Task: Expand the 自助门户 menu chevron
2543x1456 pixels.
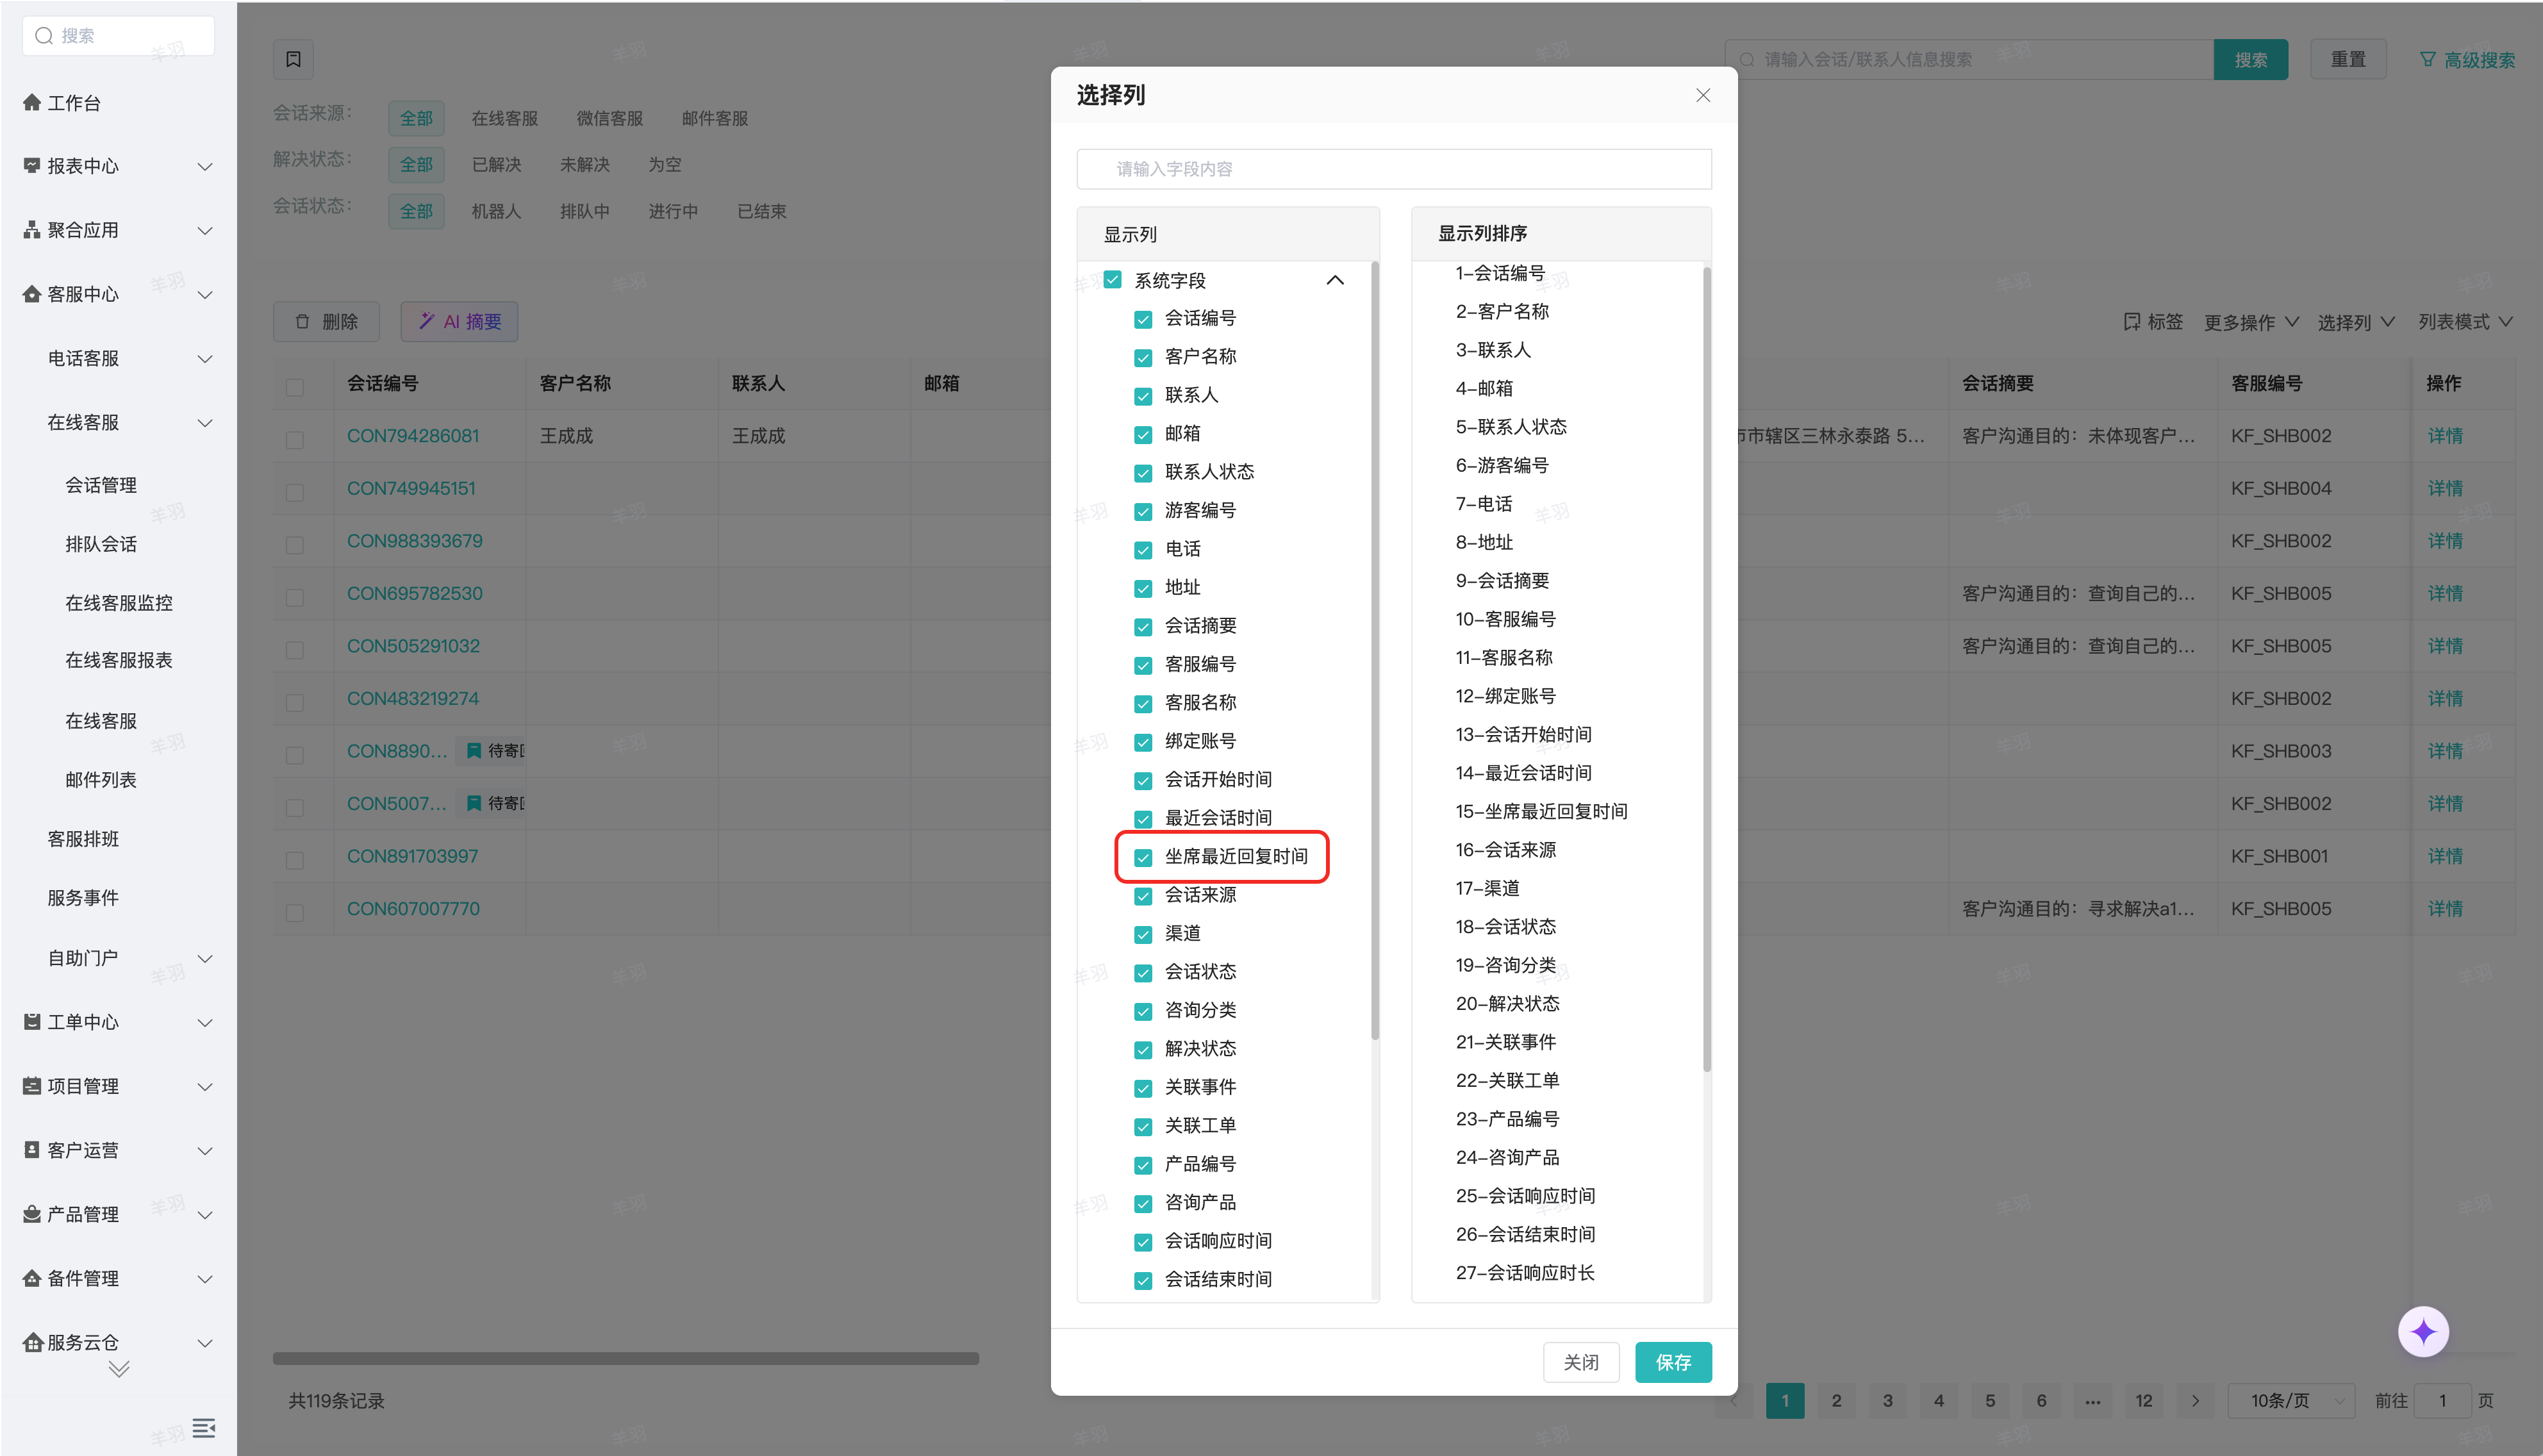Action: pos(205,958)
